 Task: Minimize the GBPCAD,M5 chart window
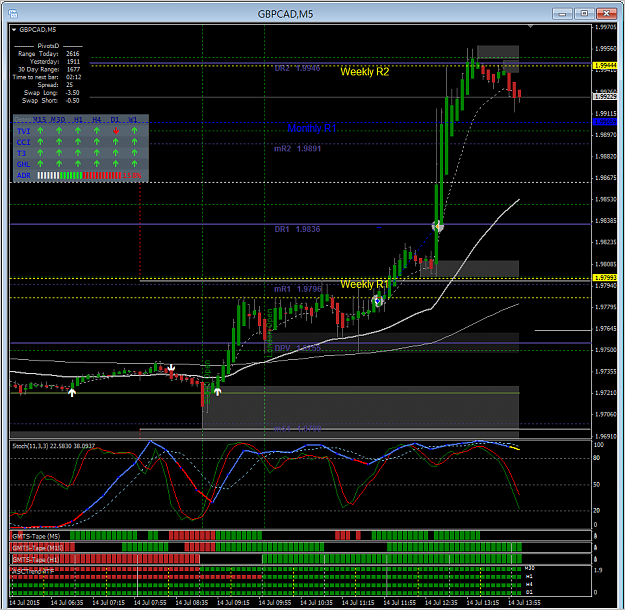pos(562,14)
